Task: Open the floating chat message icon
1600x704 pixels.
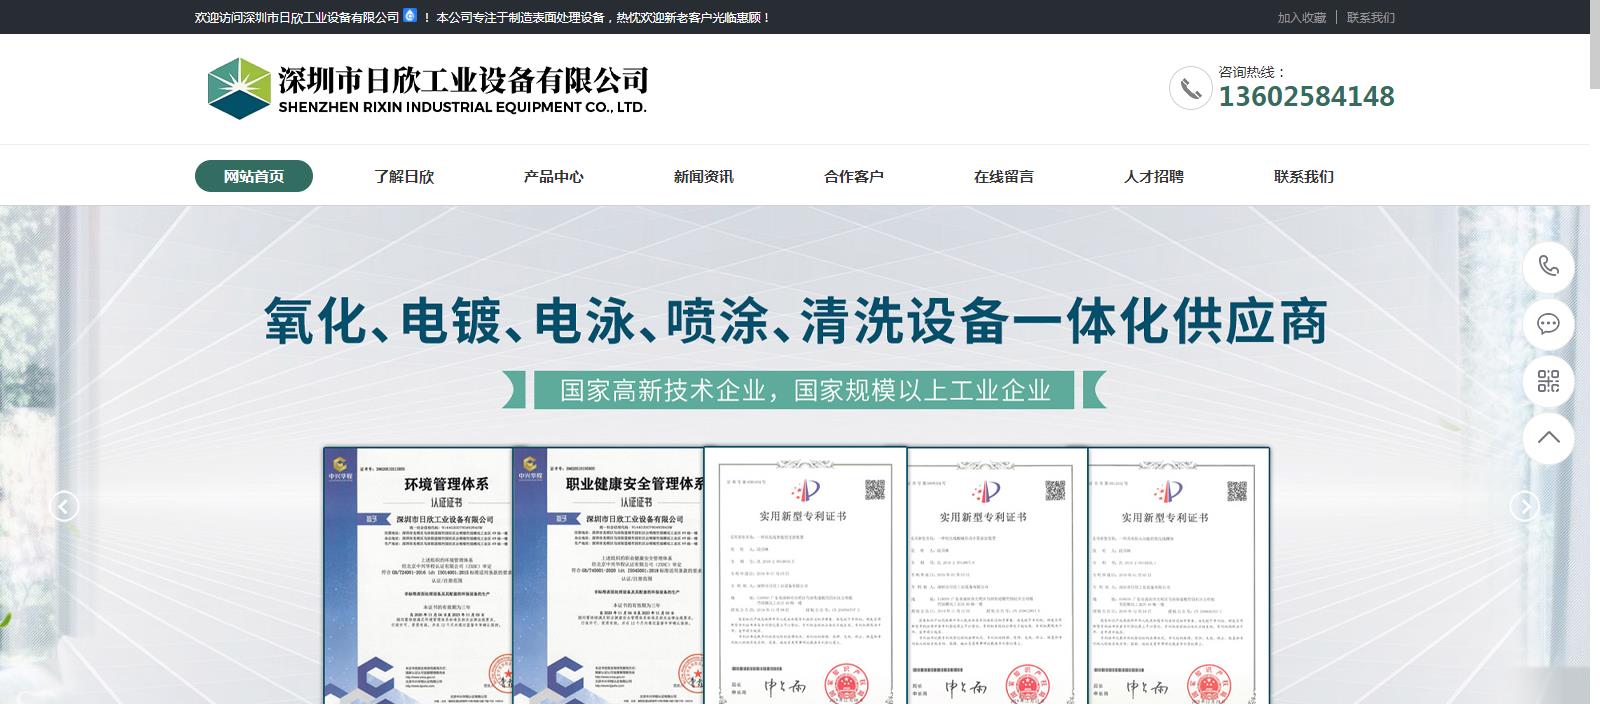Action: 1548,324
